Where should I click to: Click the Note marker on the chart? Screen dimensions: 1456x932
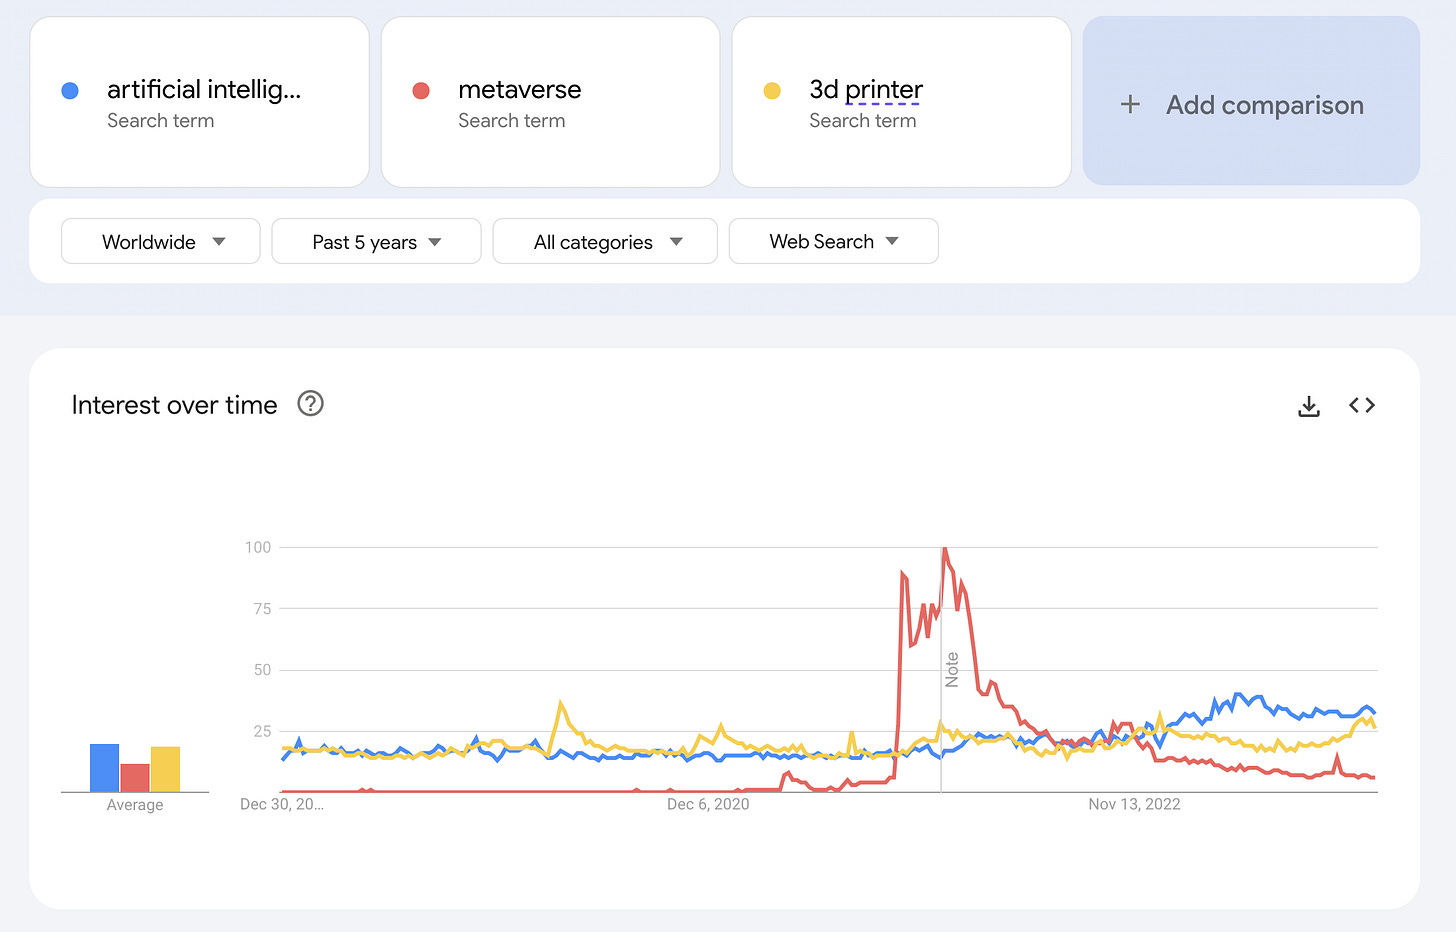point(952,669)
